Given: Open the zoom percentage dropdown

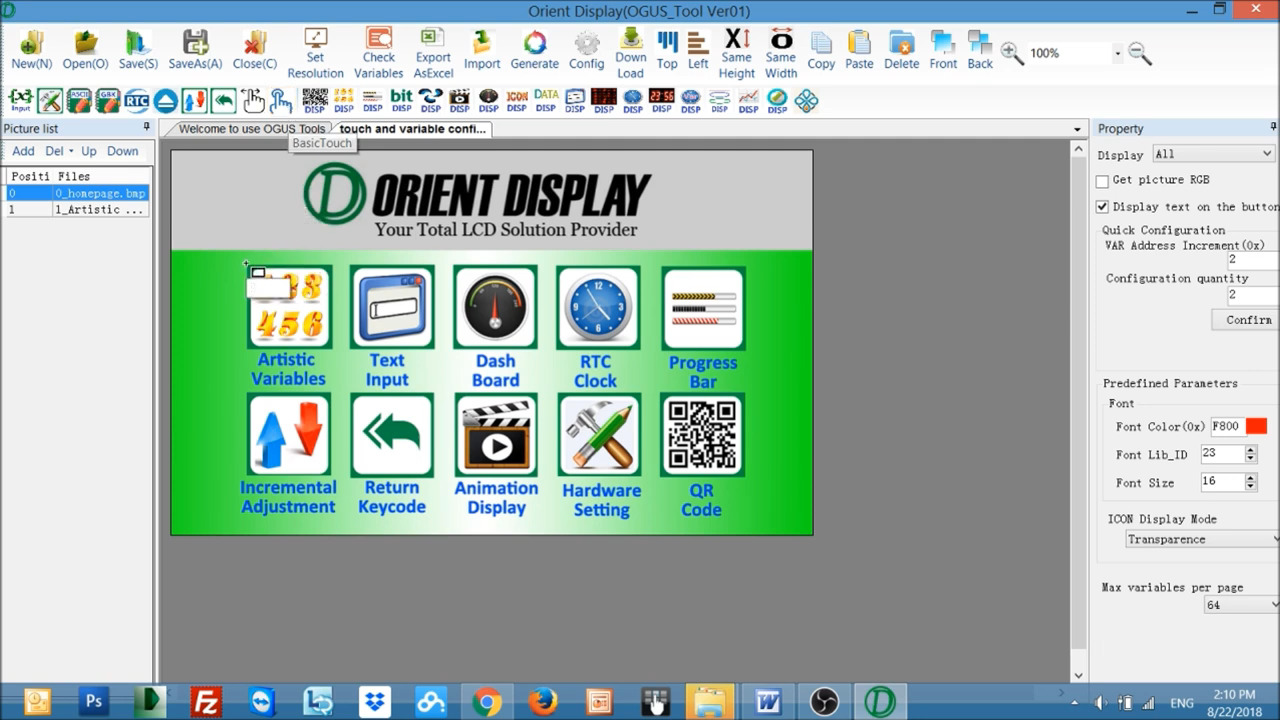Looking at the screenshot, I should 1118,53.
